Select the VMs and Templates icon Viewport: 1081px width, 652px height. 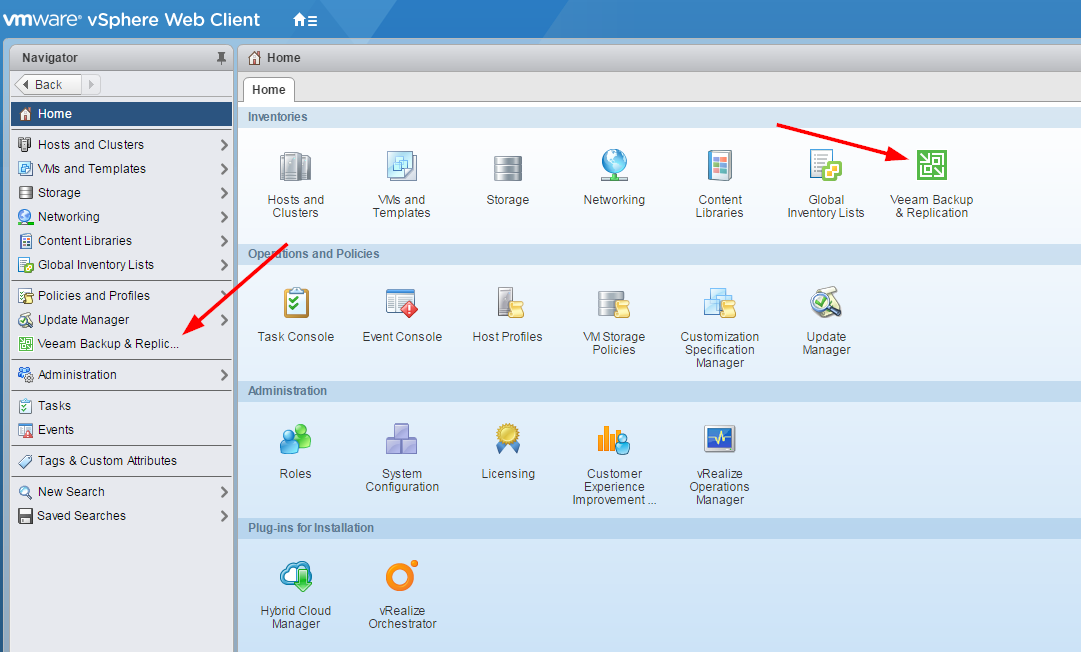401,165
